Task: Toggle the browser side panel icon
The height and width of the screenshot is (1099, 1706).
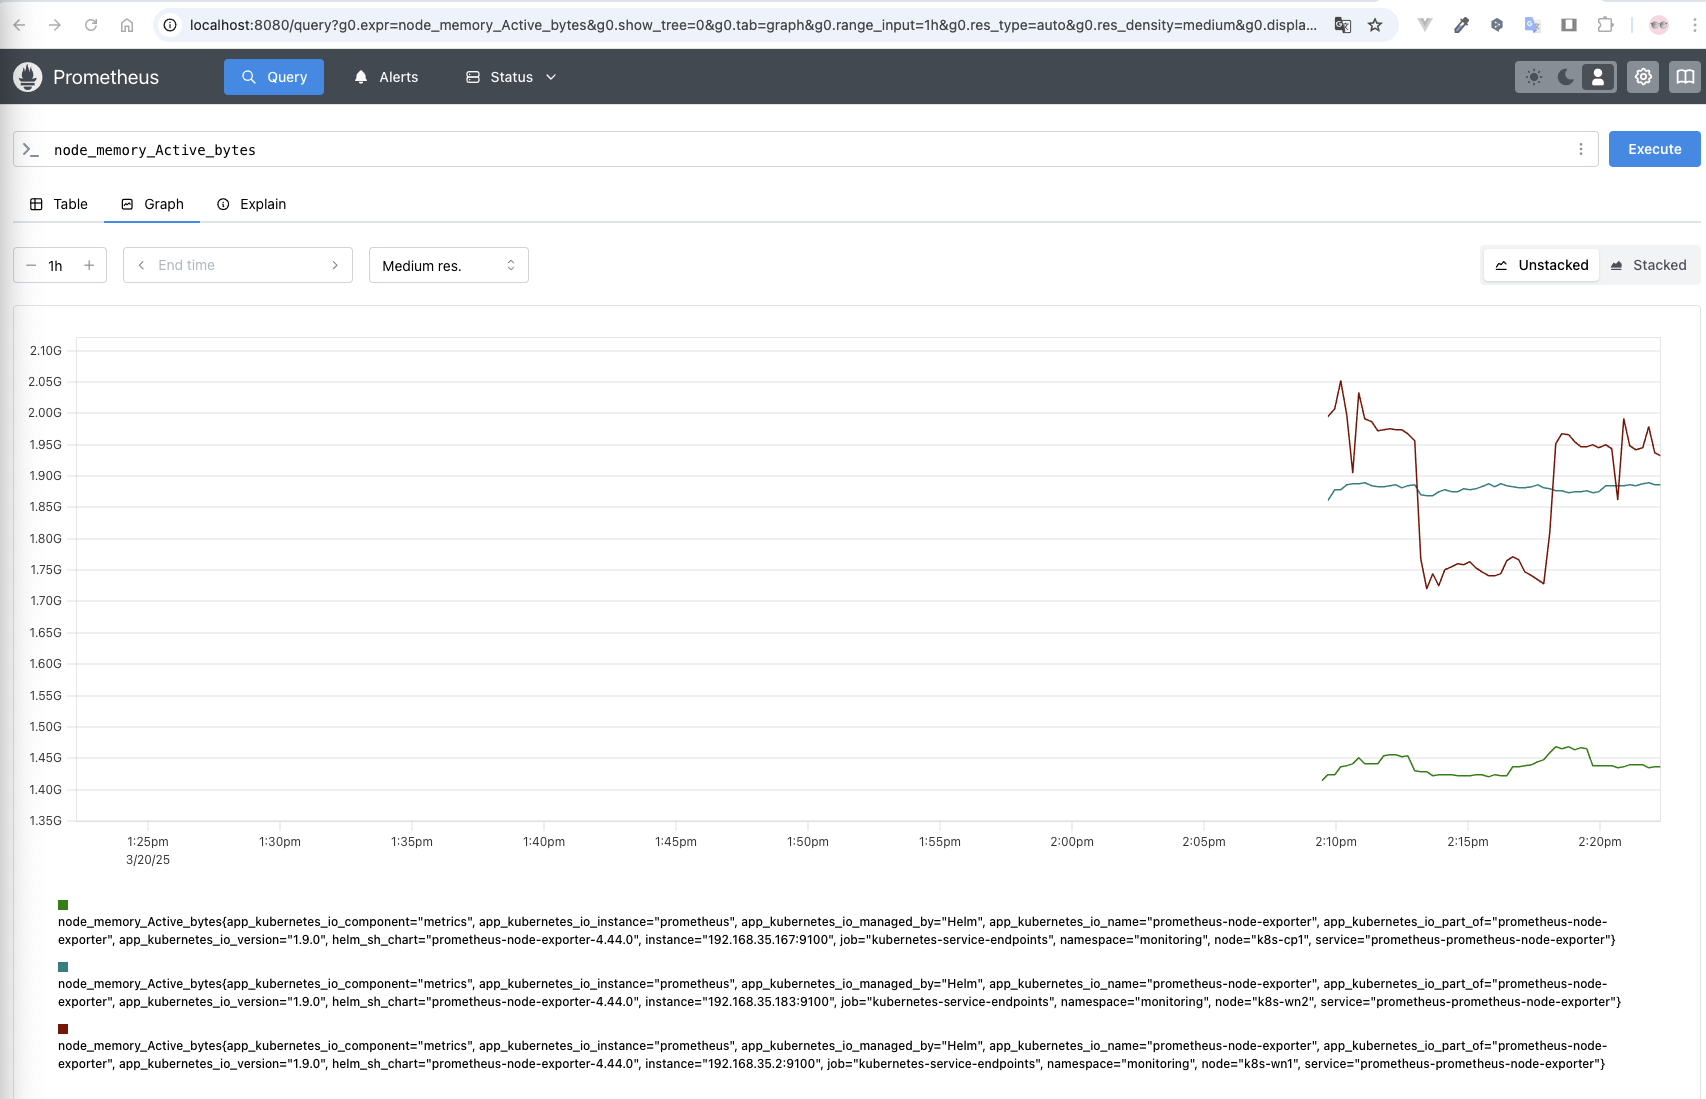Action: (x=1569, y=25)
